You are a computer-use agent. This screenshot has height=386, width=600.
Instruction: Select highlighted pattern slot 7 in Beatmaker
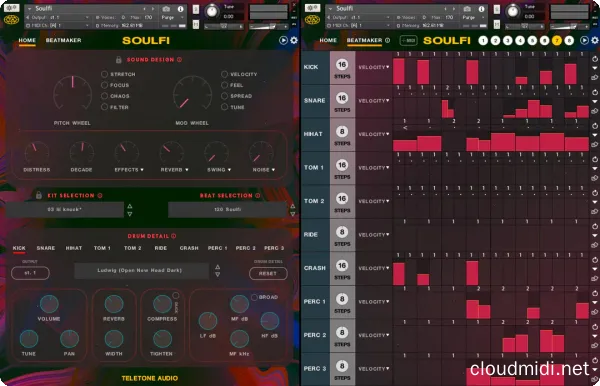click(x=557, y=41)
